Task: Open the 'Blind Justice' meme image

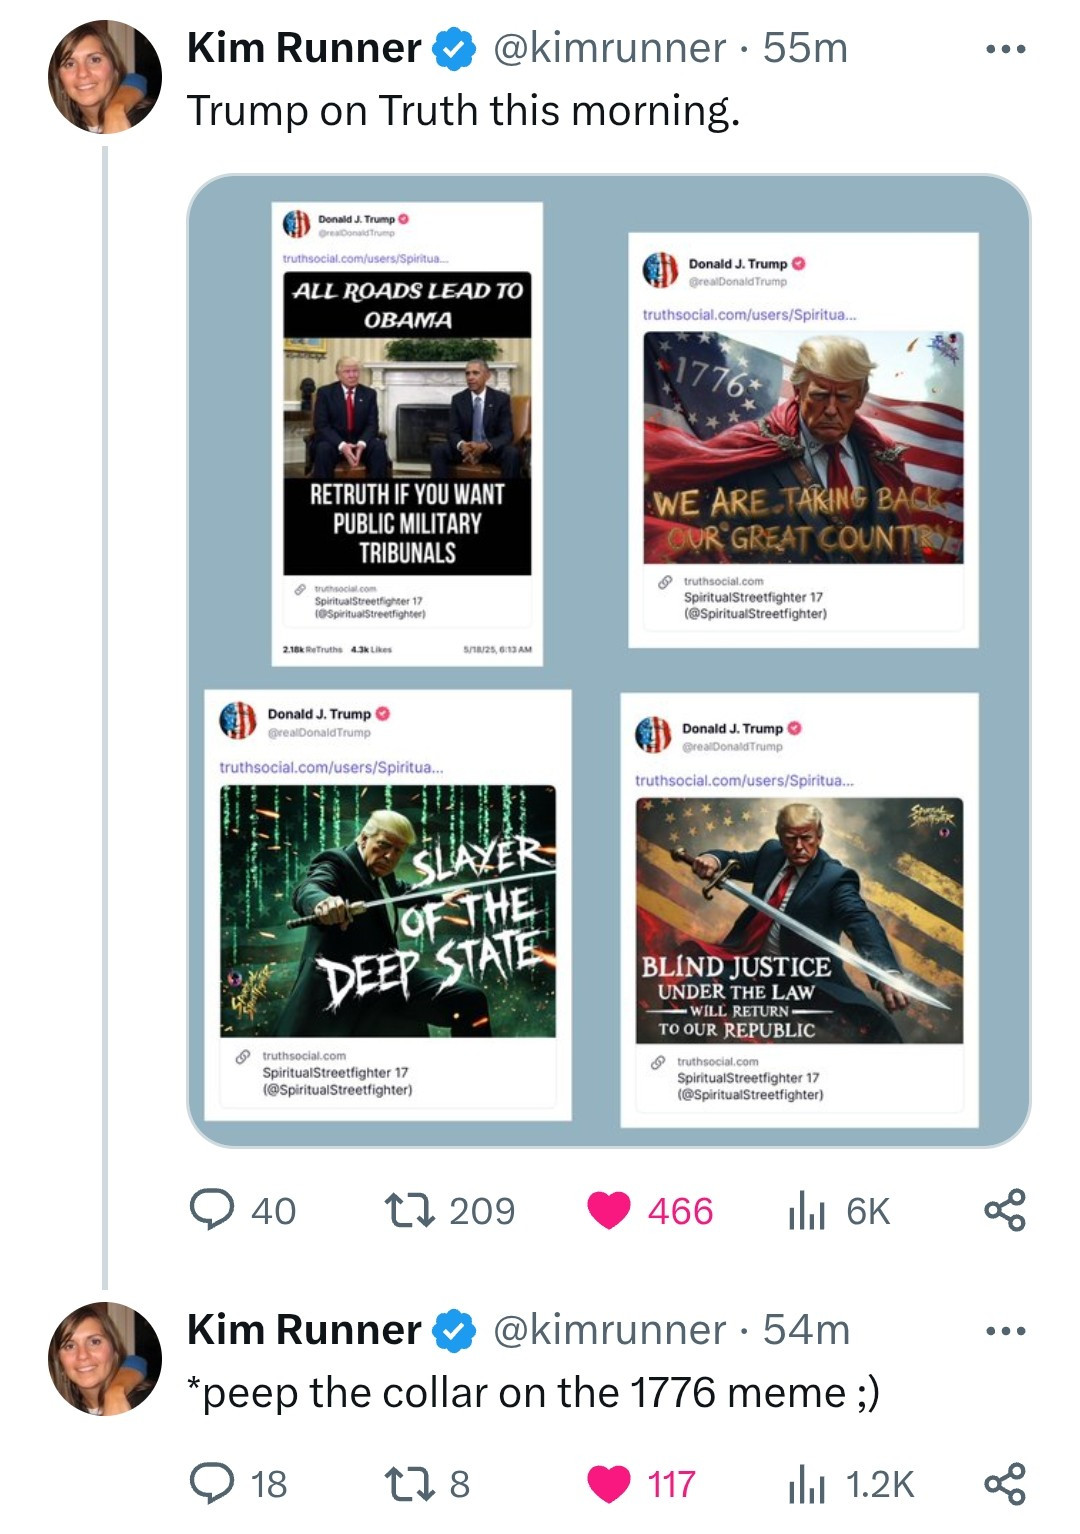Action: [799, 920]
